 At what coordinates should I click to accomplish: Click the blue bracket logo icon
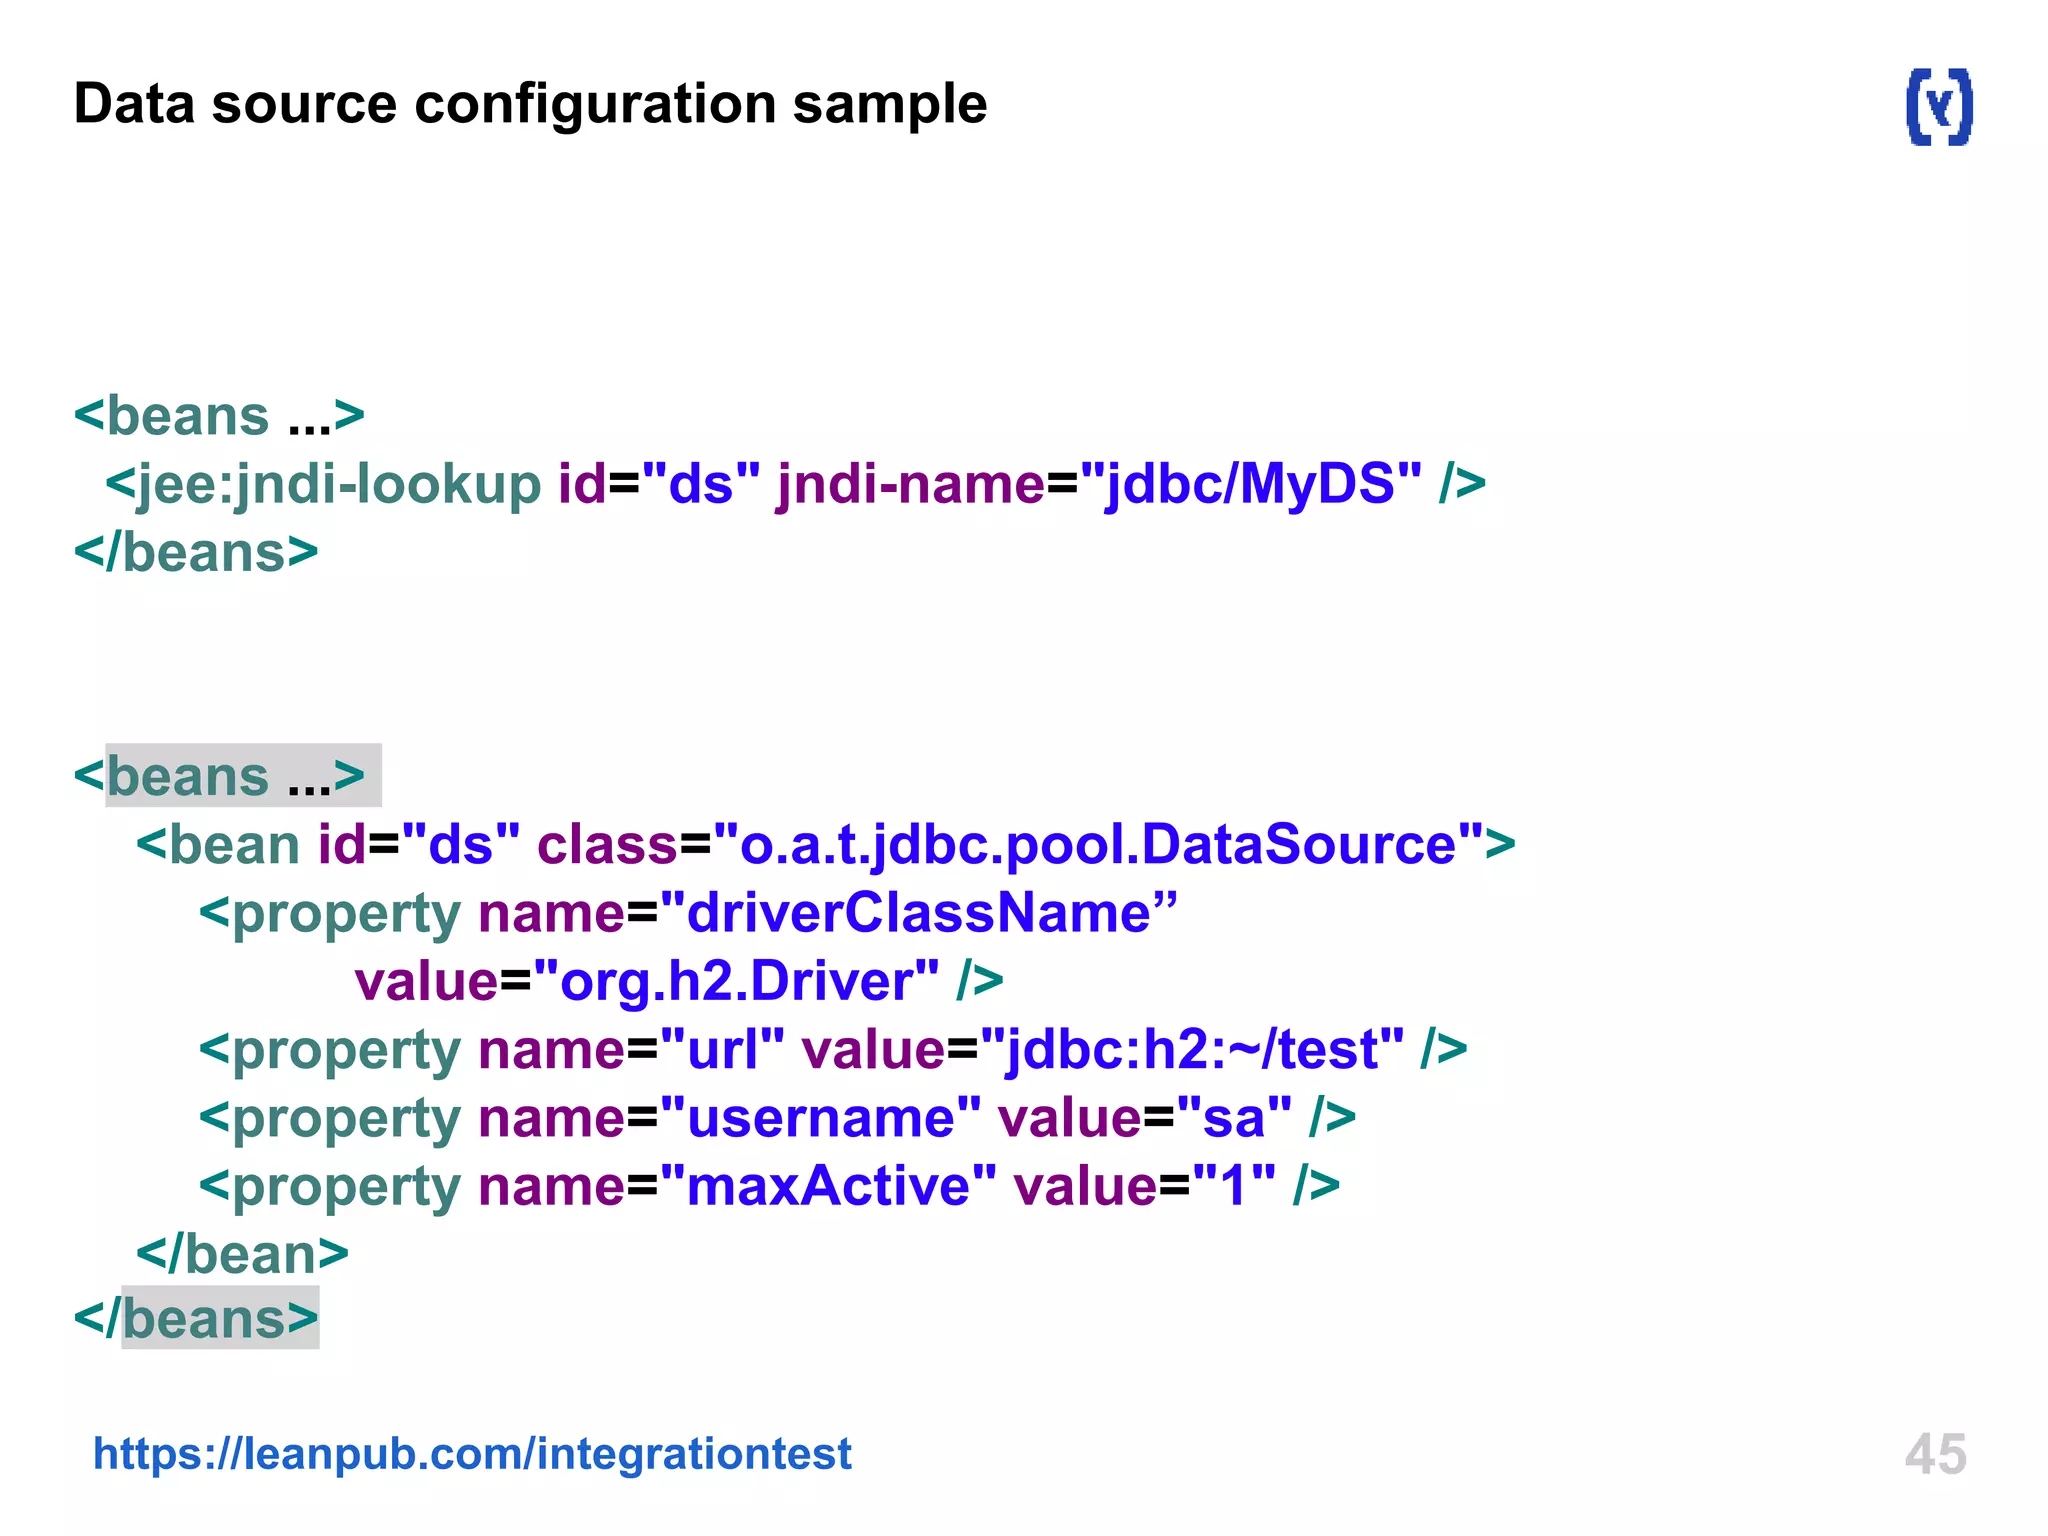pos(1939,107)
